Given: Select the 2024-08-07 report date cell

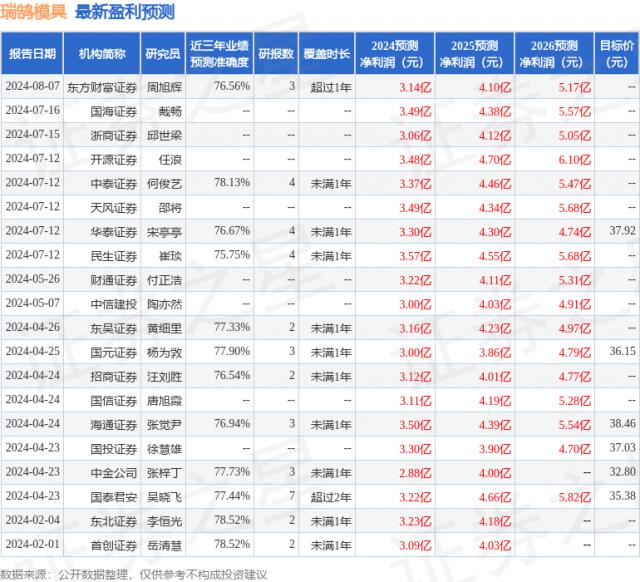Looking at the screenshot, I should [x=33, y=87].
